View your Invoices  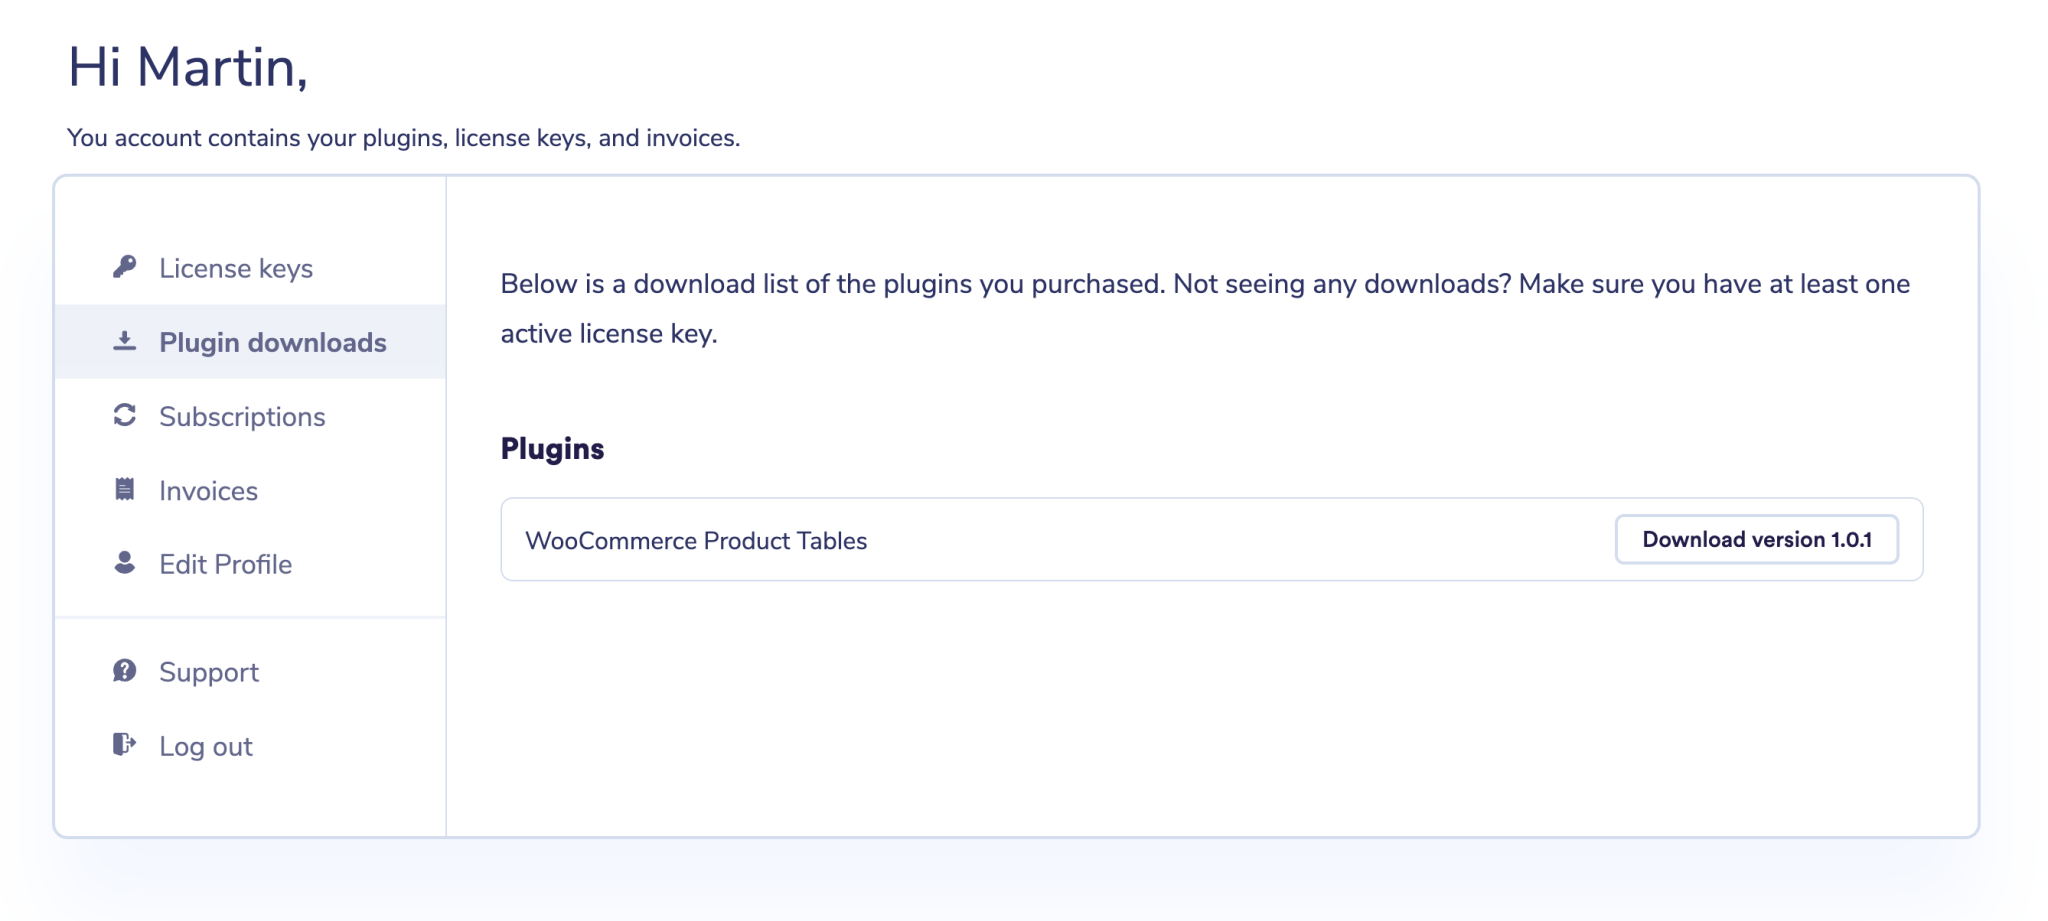[208, 489]
